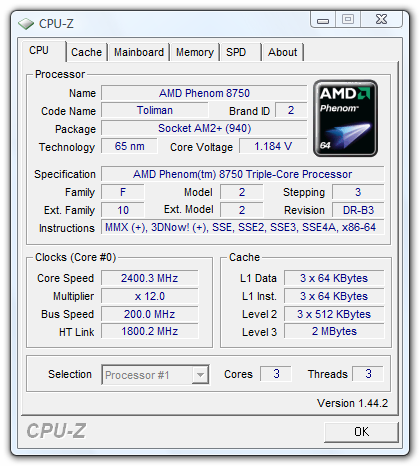Click the Revision value DR-B3

[358, 210]
